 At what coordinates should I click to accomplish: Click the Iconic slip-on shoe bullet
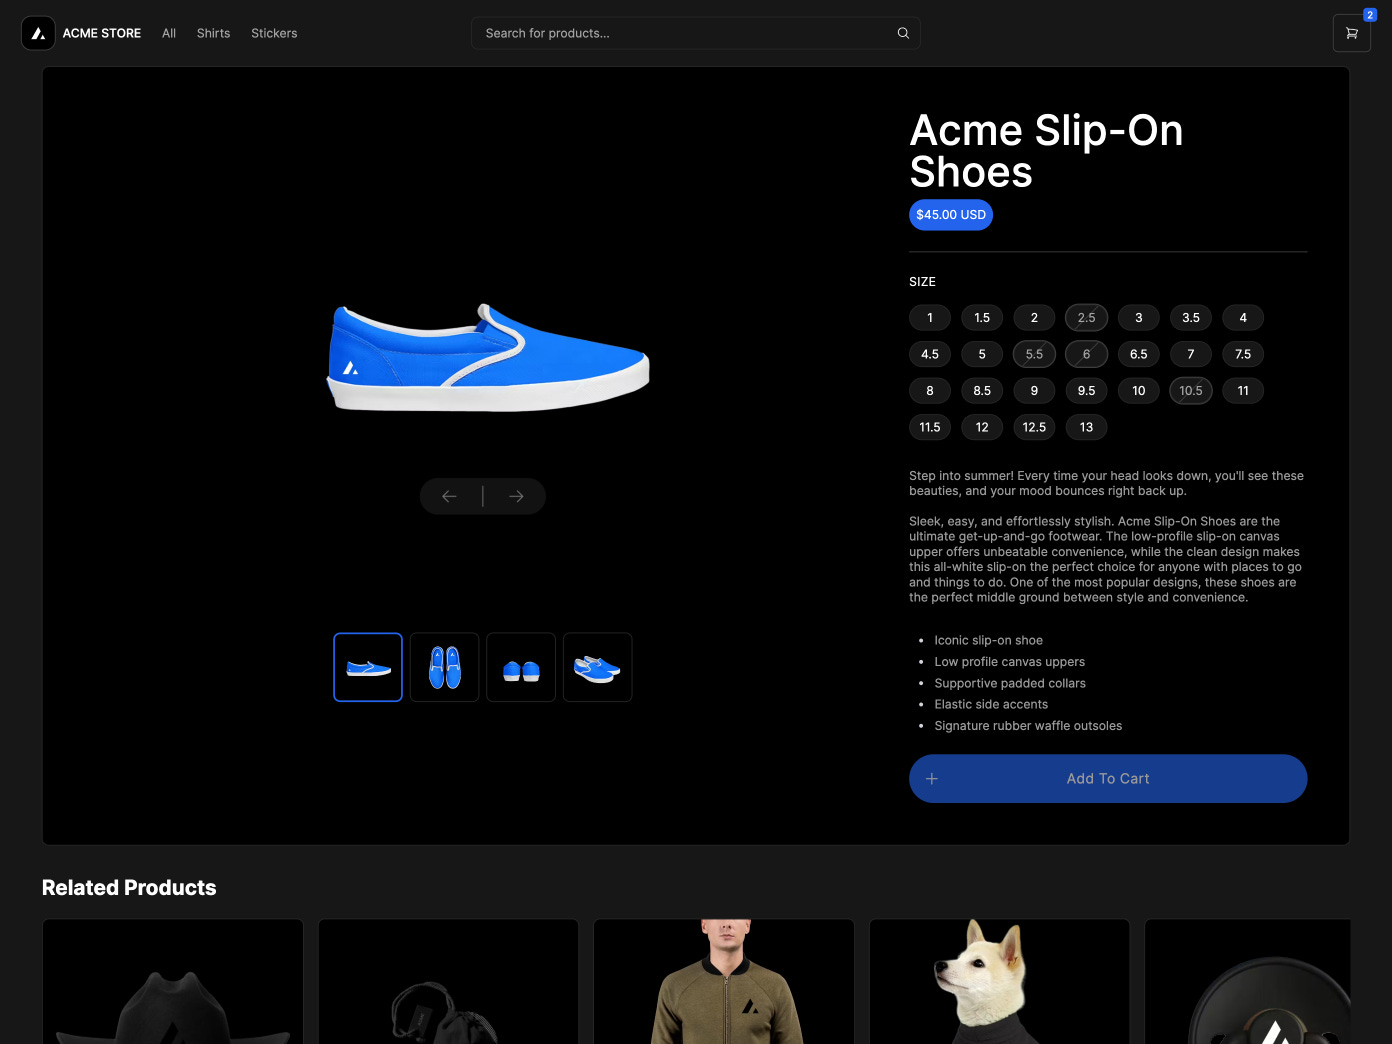tap(988, 640)
